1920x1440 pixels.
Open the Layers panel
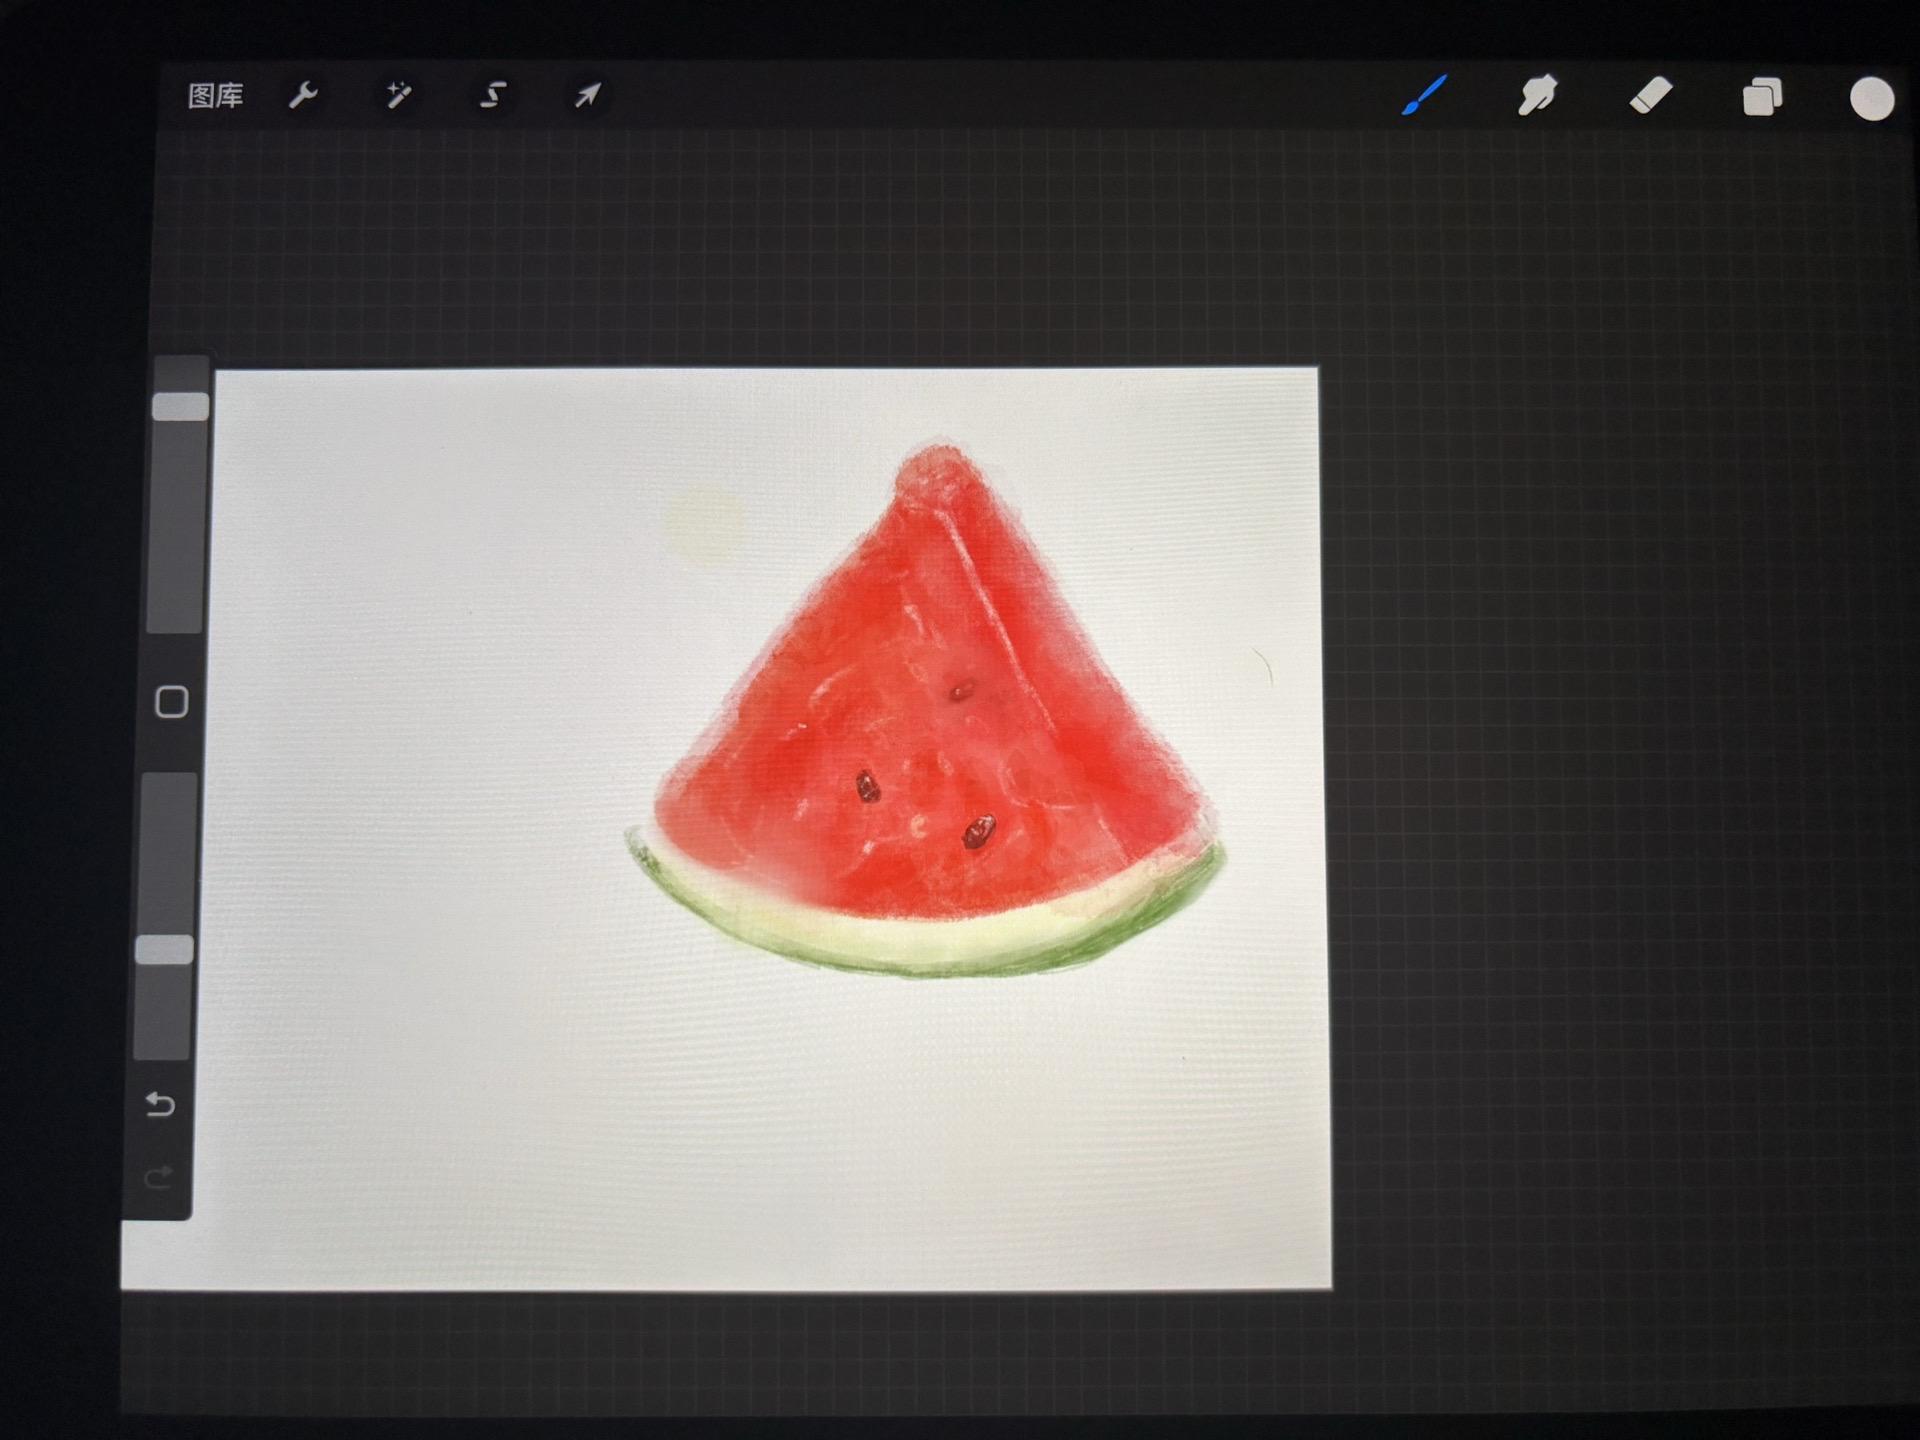[1762, 98]
